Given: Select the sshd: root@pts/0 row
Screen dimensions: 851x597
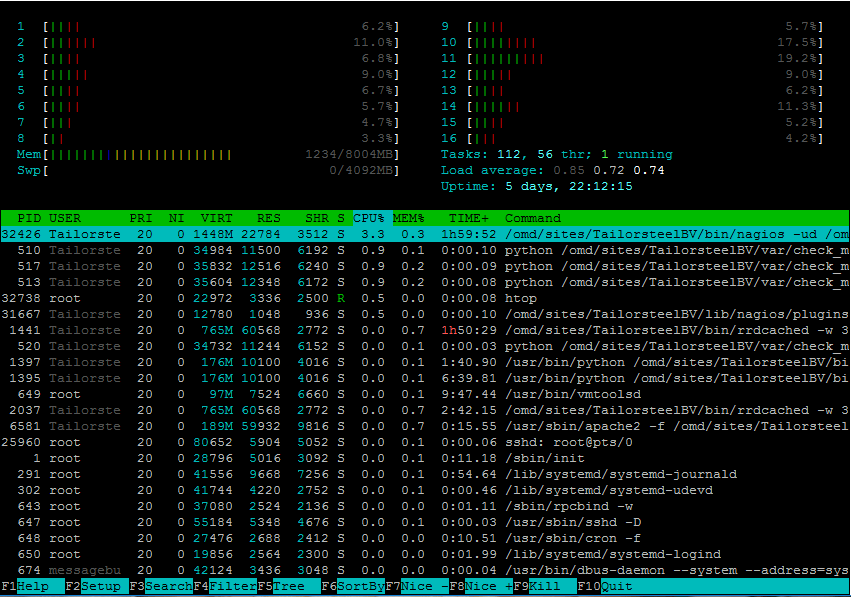Looking at the screenshot, I should click(425, 442).
